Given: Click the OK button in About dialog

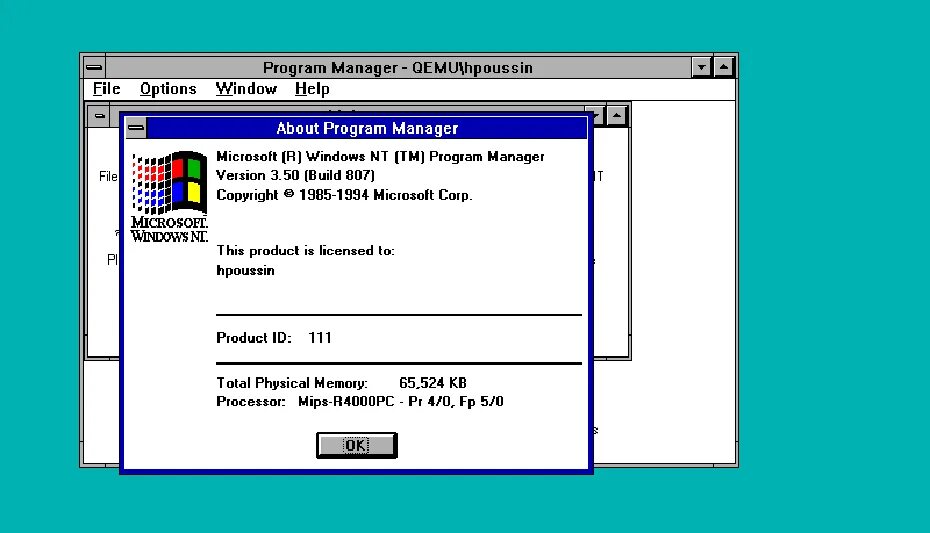Looking at the screenshot, I should (356, 445).
